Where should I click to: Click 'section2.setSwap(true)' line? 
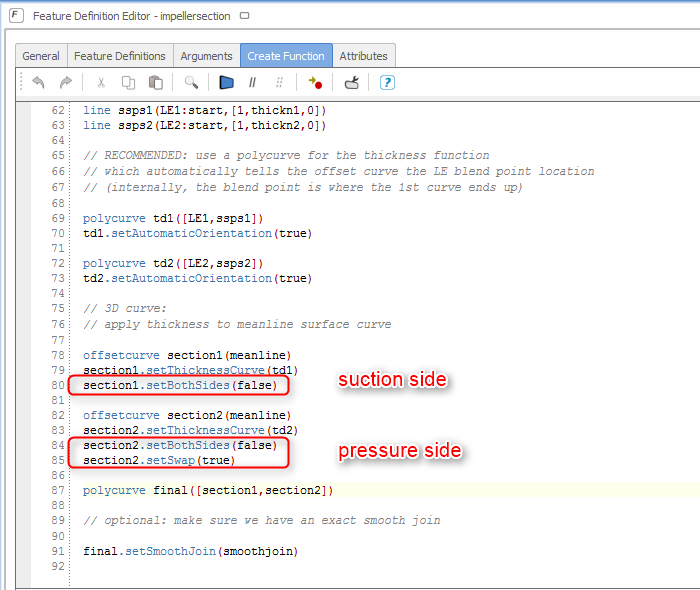click(159, 460)
